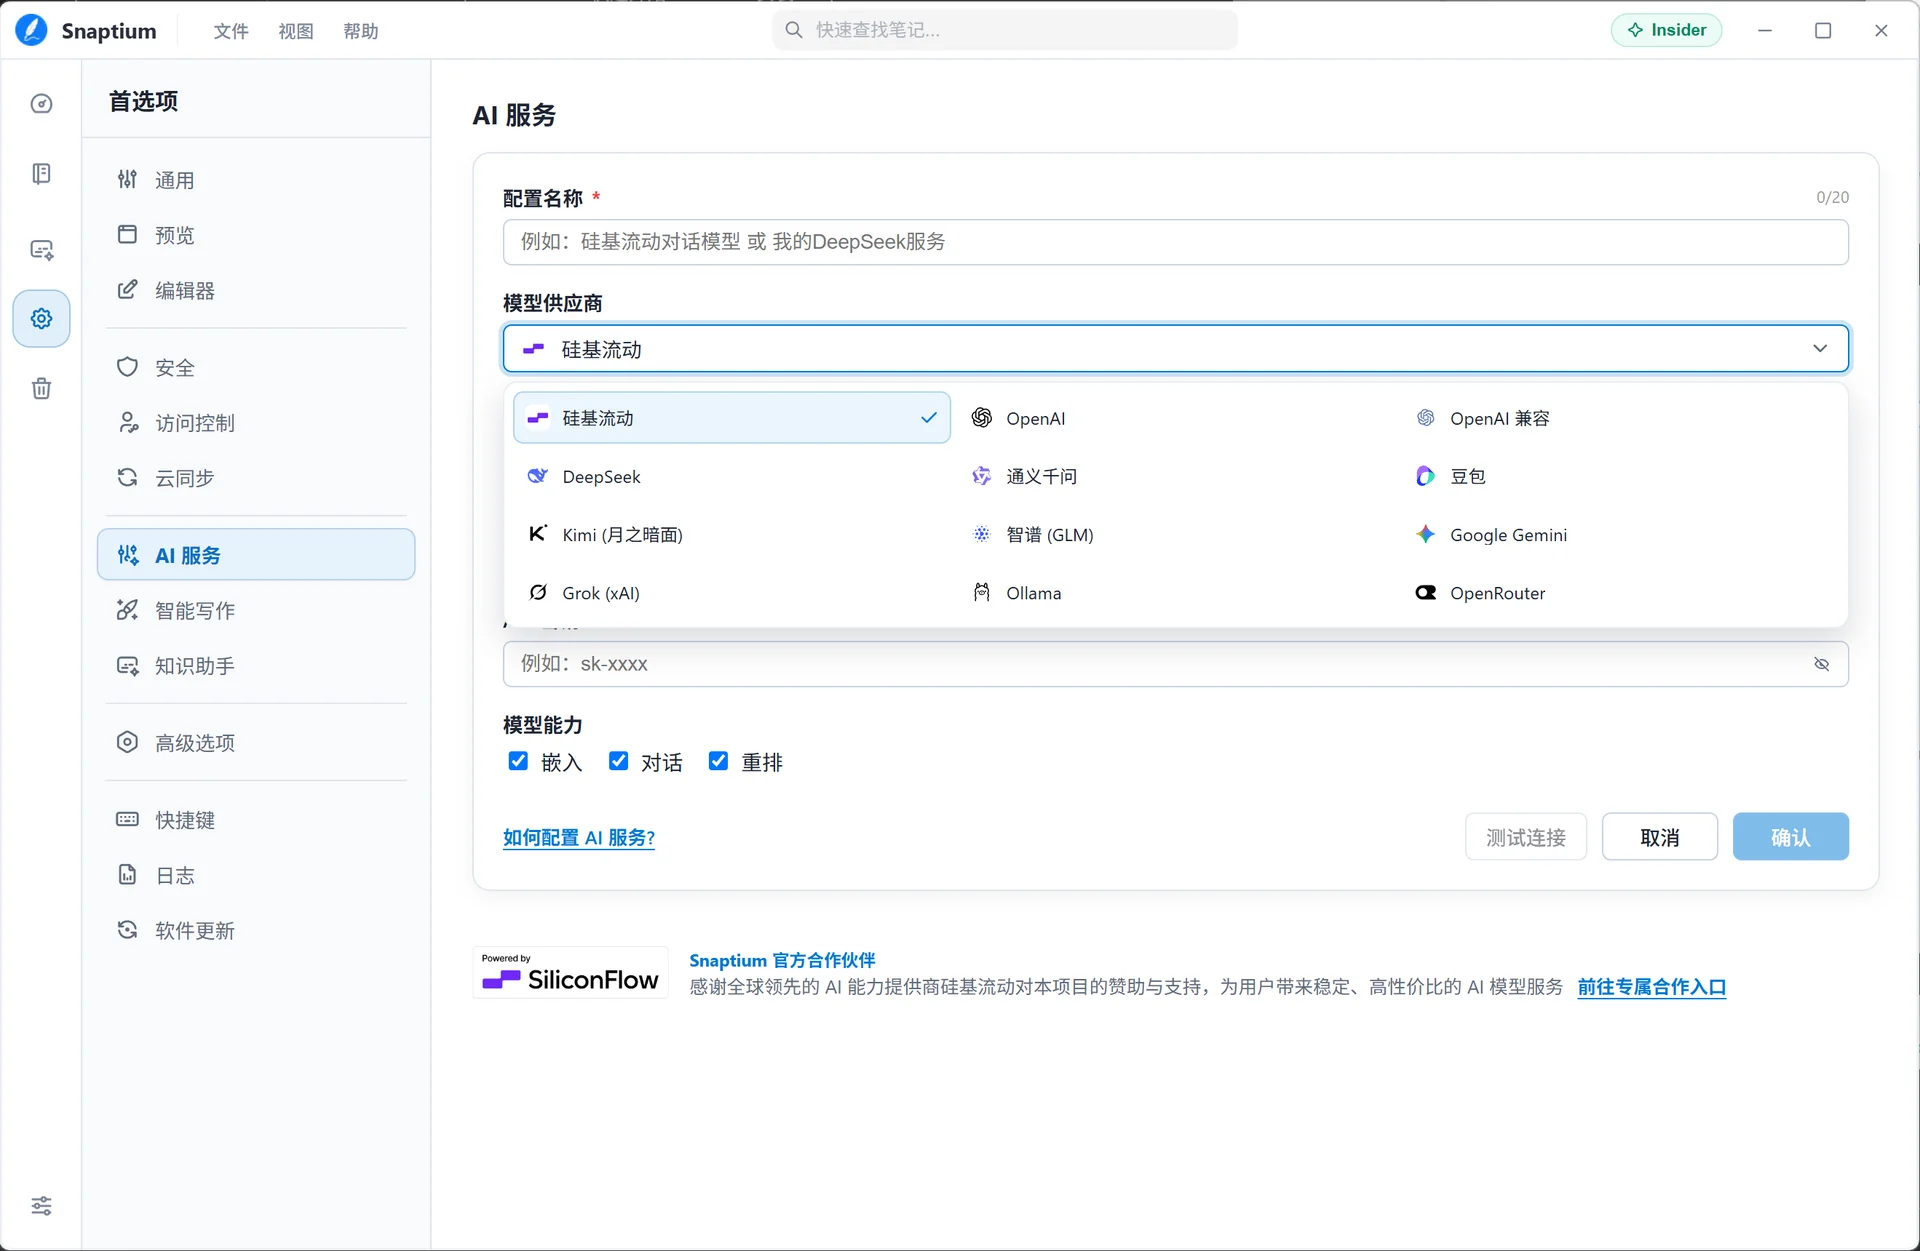Select 硅基流动 option in provider list
The height and width of the screenshot is (1251, 1920).
732,418
